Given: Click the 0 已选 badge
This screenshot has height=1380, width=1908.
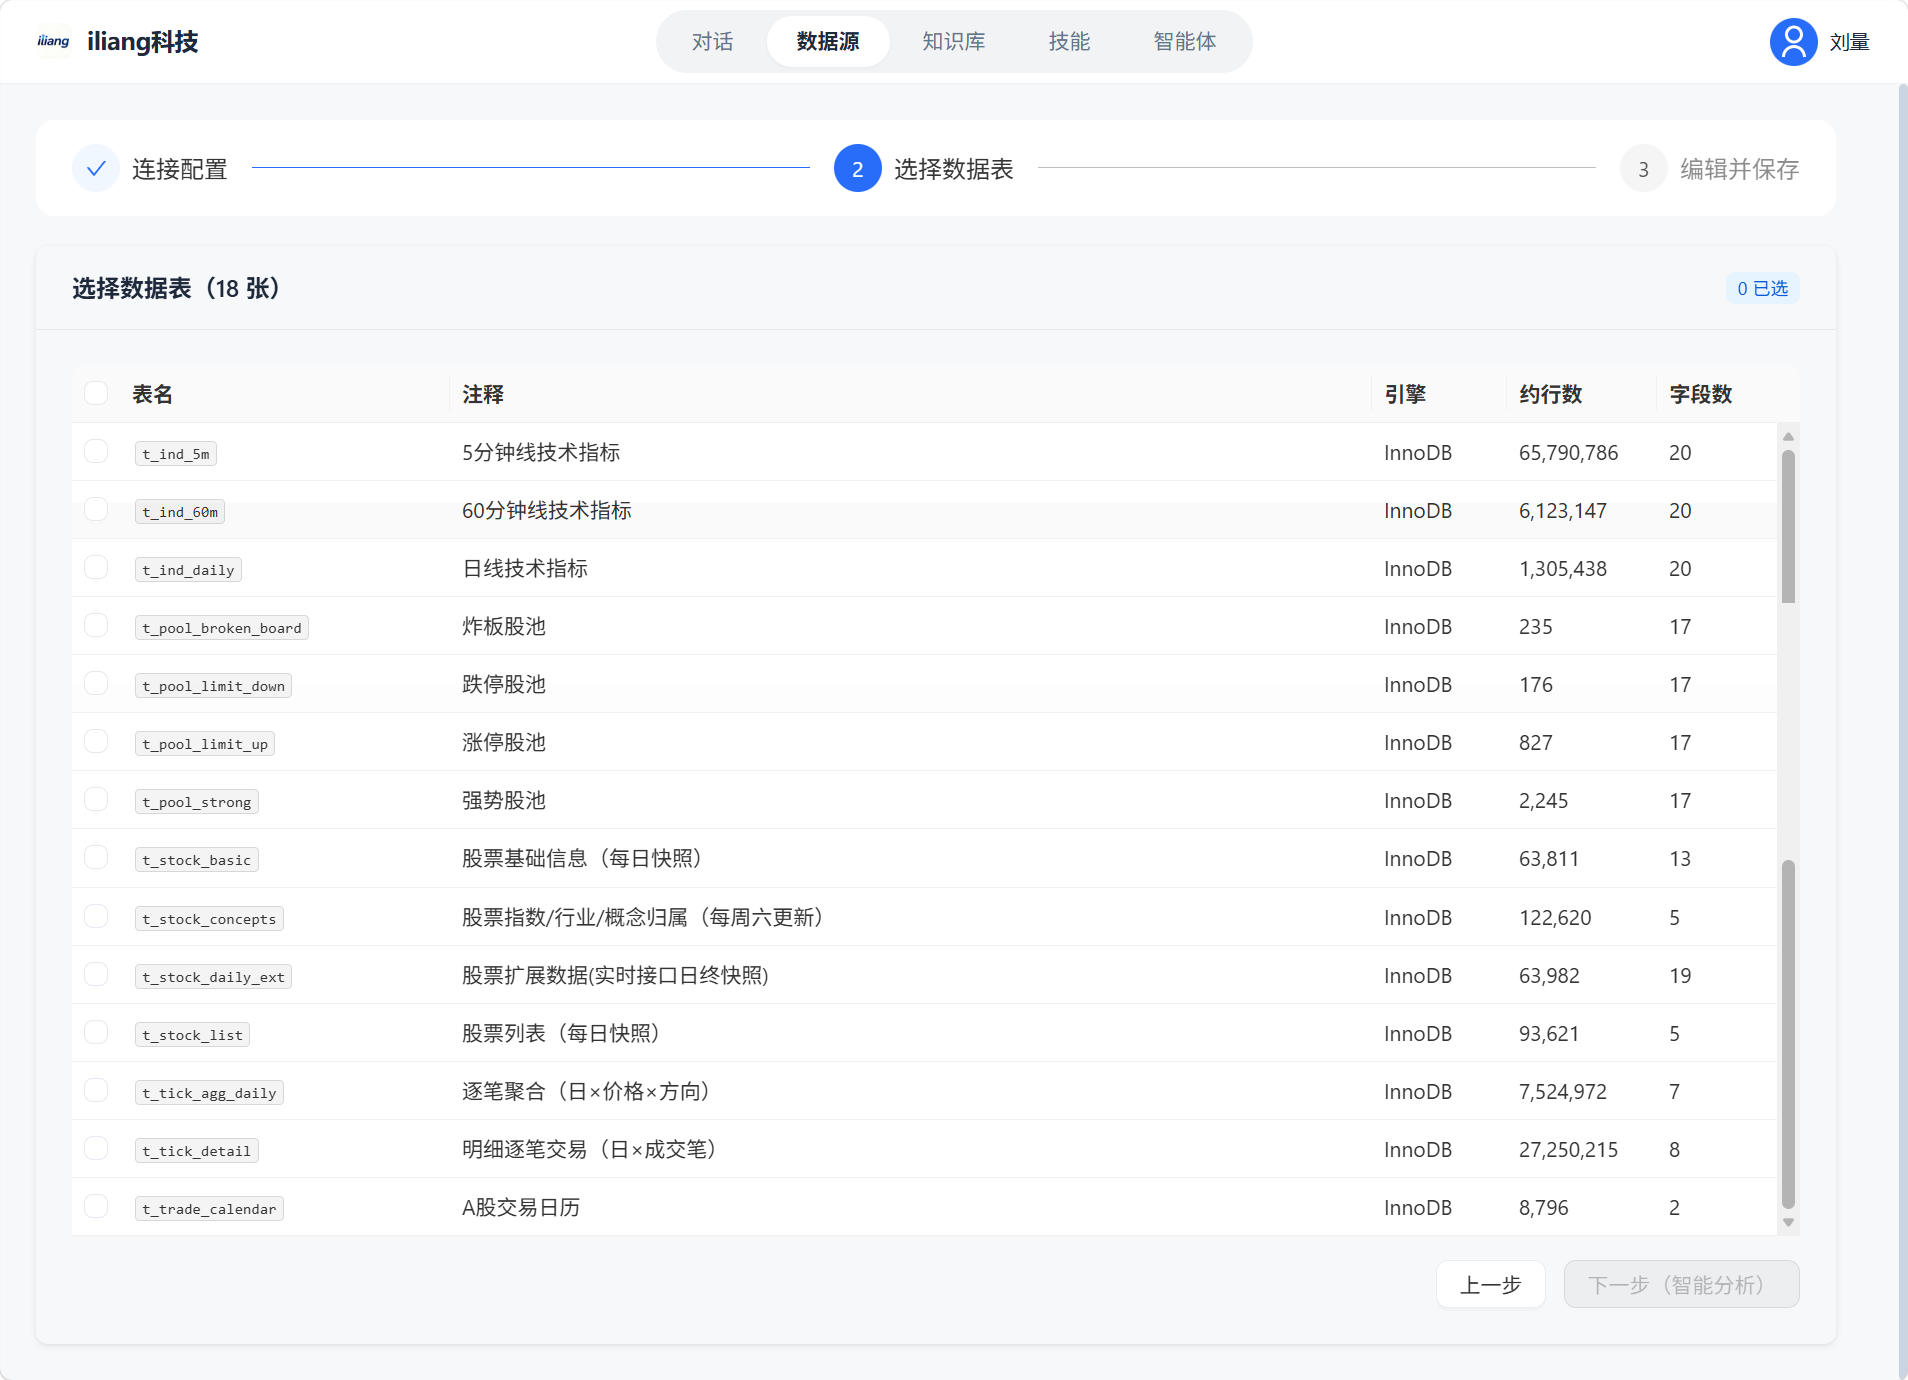Looking at the screenshot, I should coord(1762,288).
